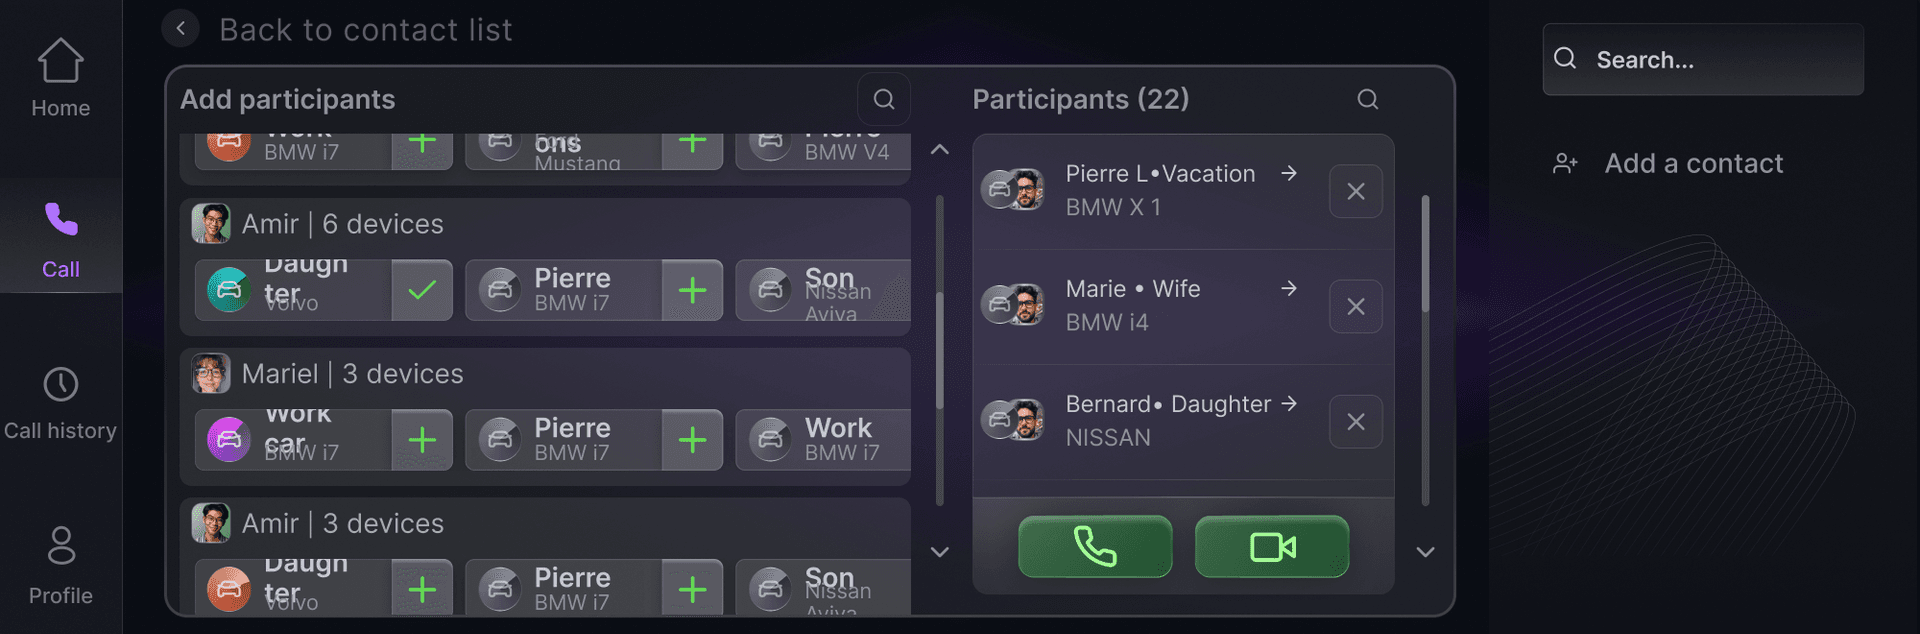1920x634 pixels.
Task: Click the back arrow to contact list
Action: (181, 29)
